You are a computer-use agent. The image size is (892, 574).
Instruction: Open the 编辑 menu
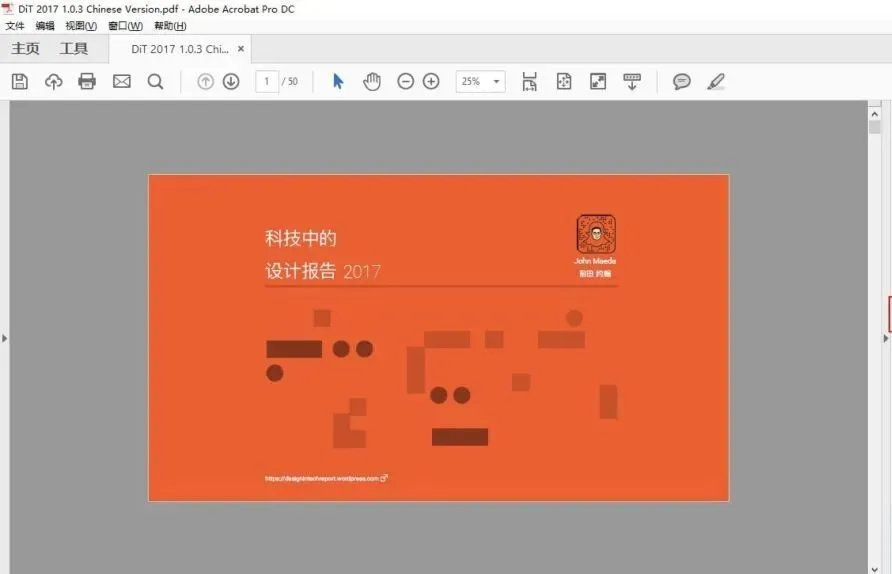coord(45,26)
